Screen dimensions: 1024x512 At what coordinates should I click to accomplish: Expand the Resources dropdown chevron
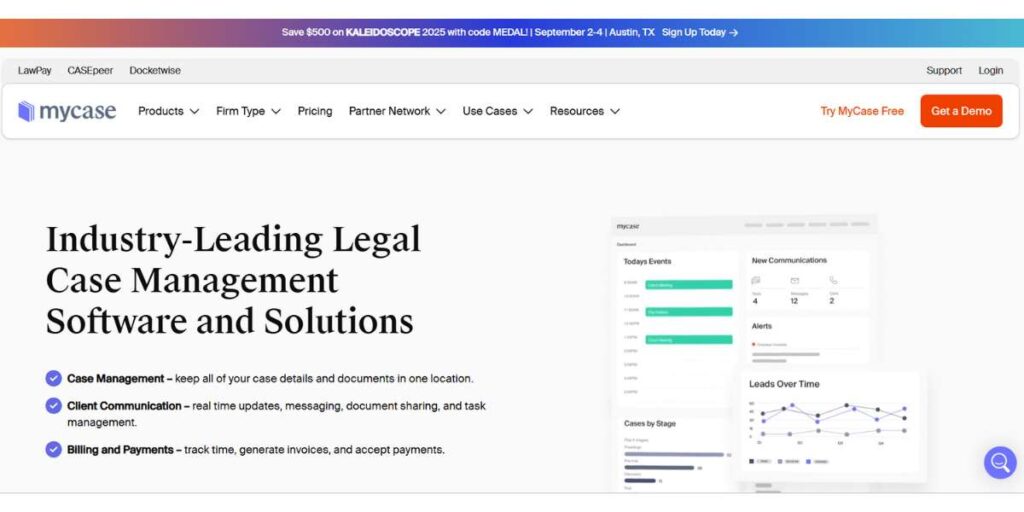coord(615,112)
